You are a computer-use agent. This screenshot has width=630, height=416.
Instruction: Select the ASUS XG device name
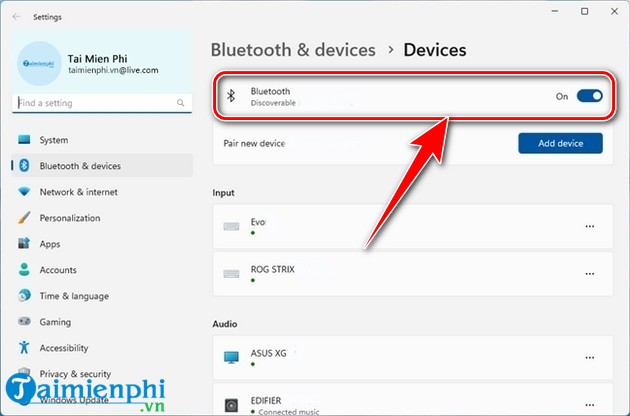pyautogui.click(x=268, y=353)
